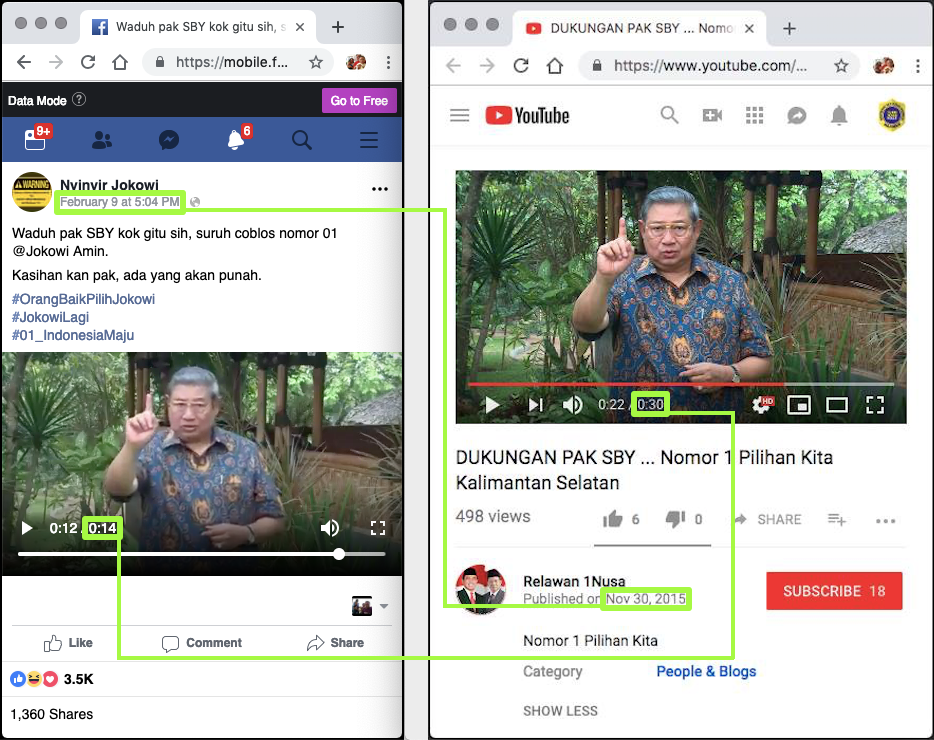Click the Facebook search magnifier icon

click(302, 141)
